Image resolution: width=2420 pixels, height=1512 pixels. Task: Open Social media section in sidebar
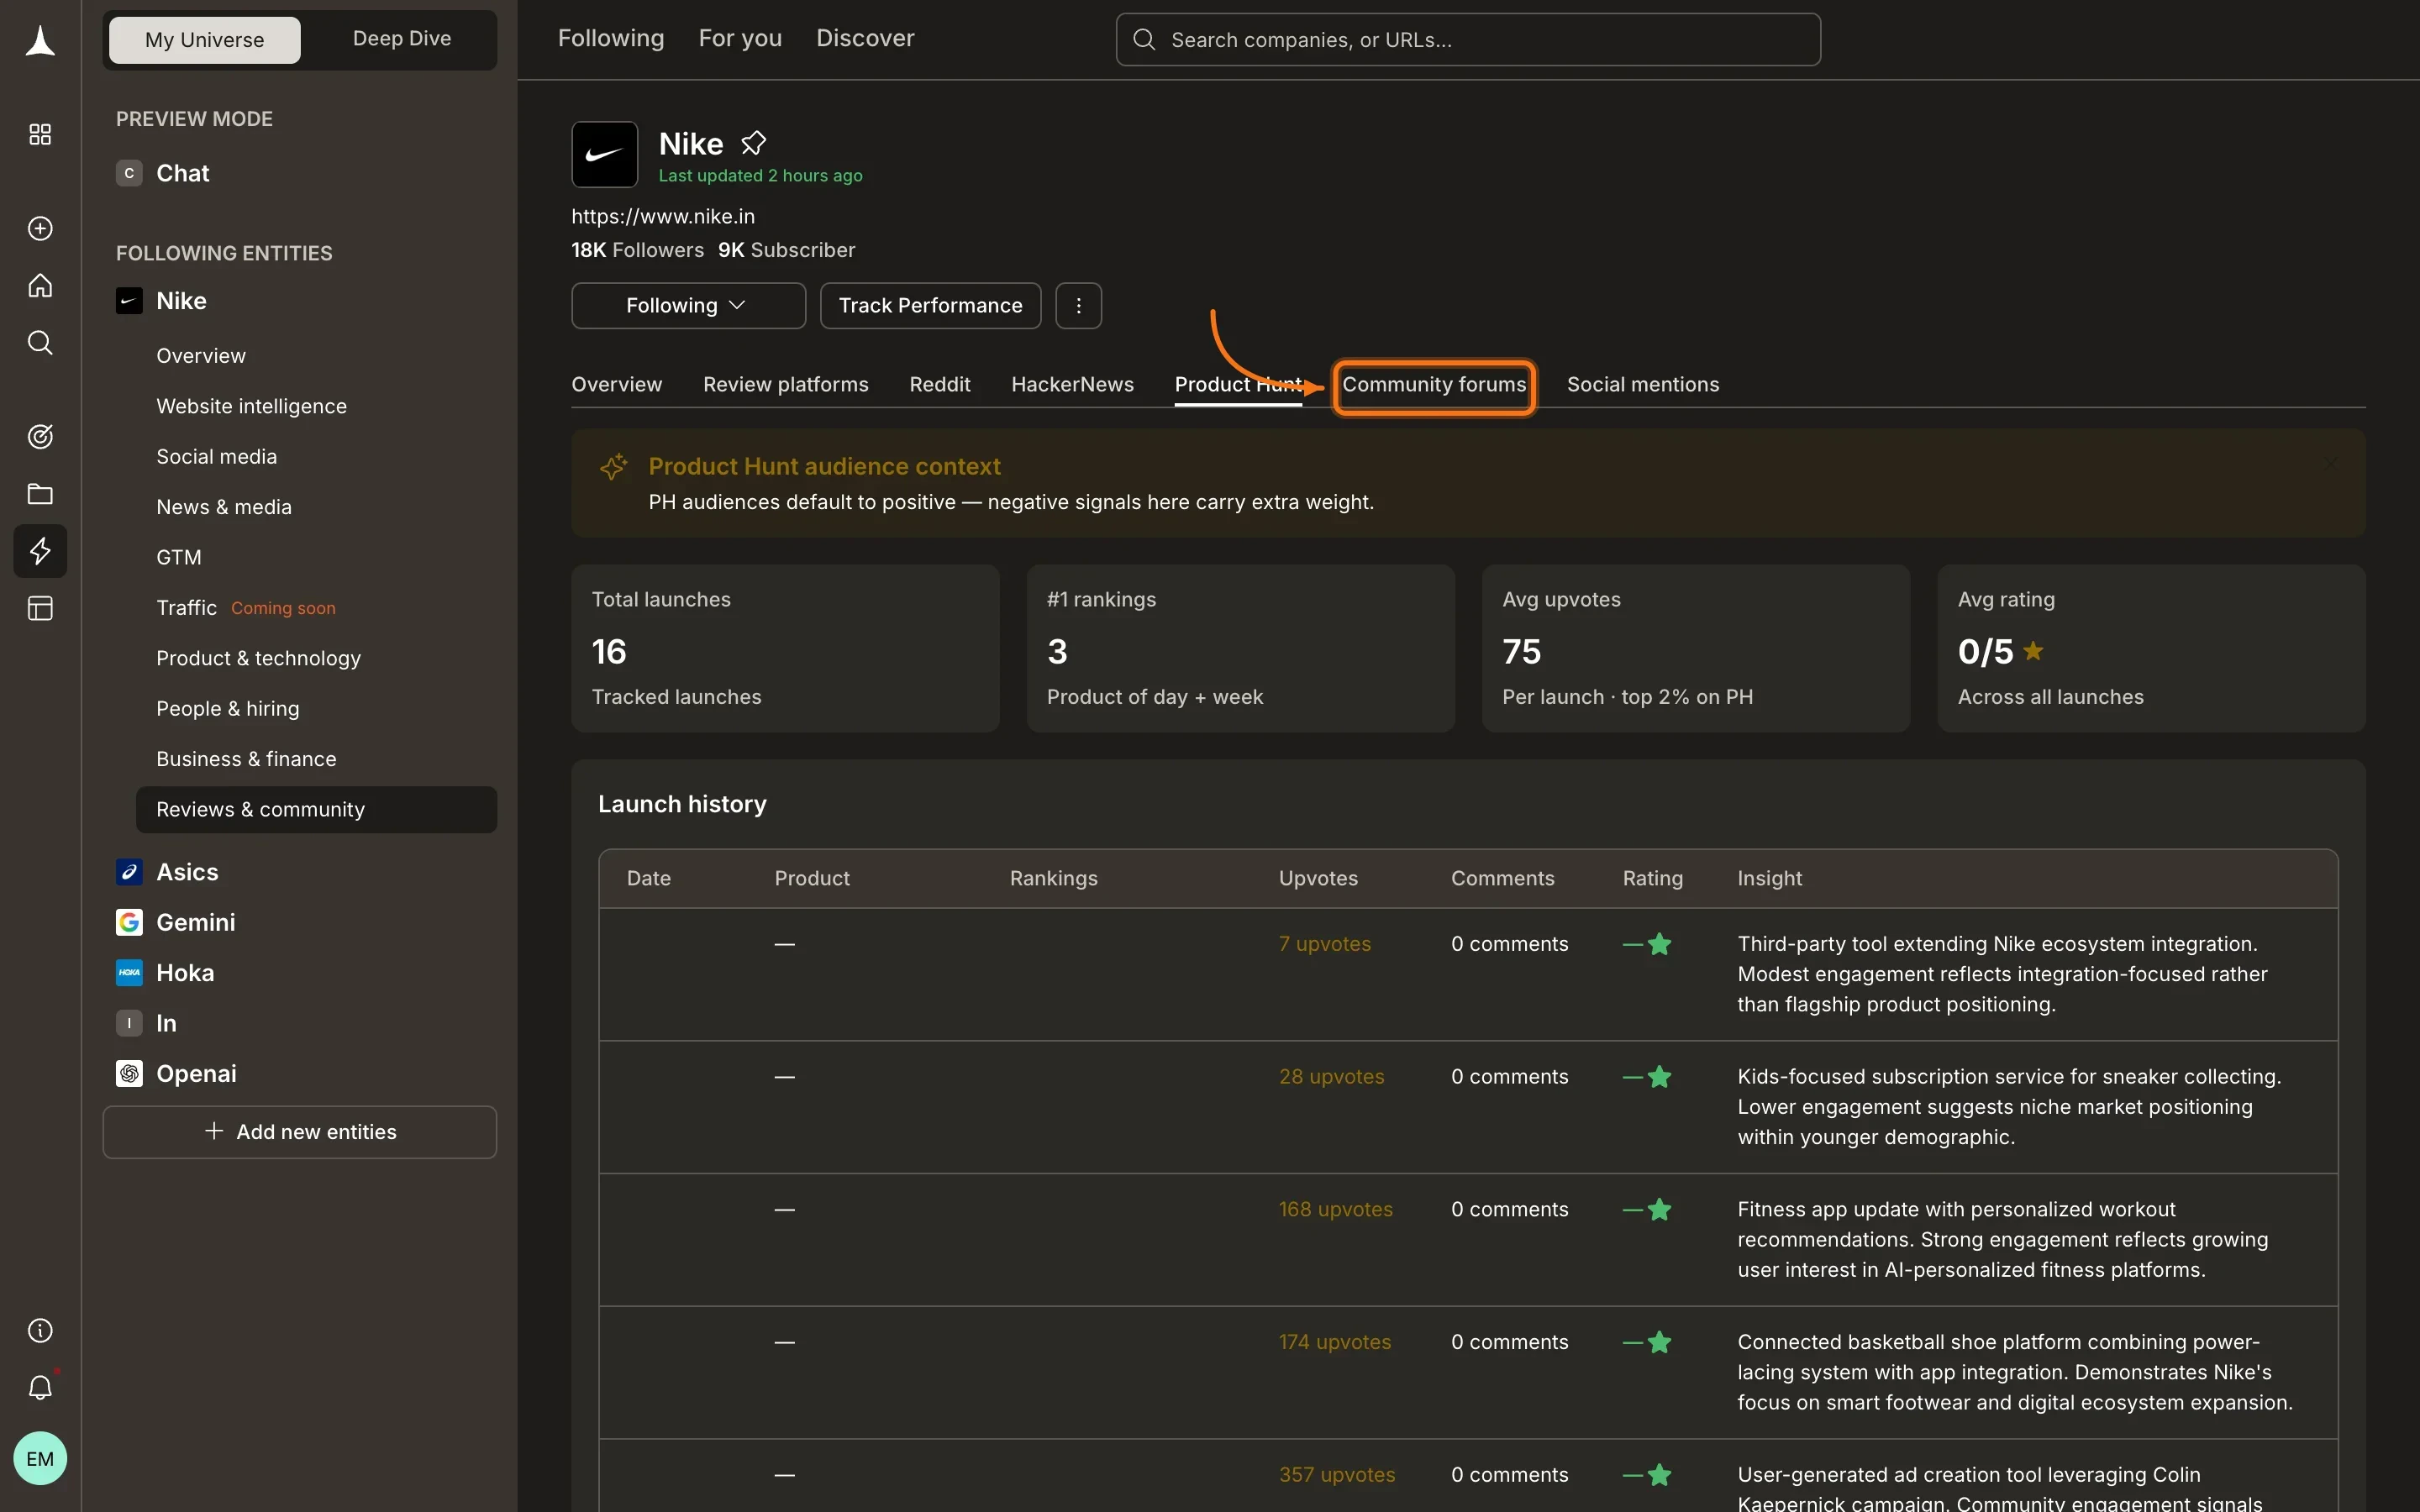(216, 457)
